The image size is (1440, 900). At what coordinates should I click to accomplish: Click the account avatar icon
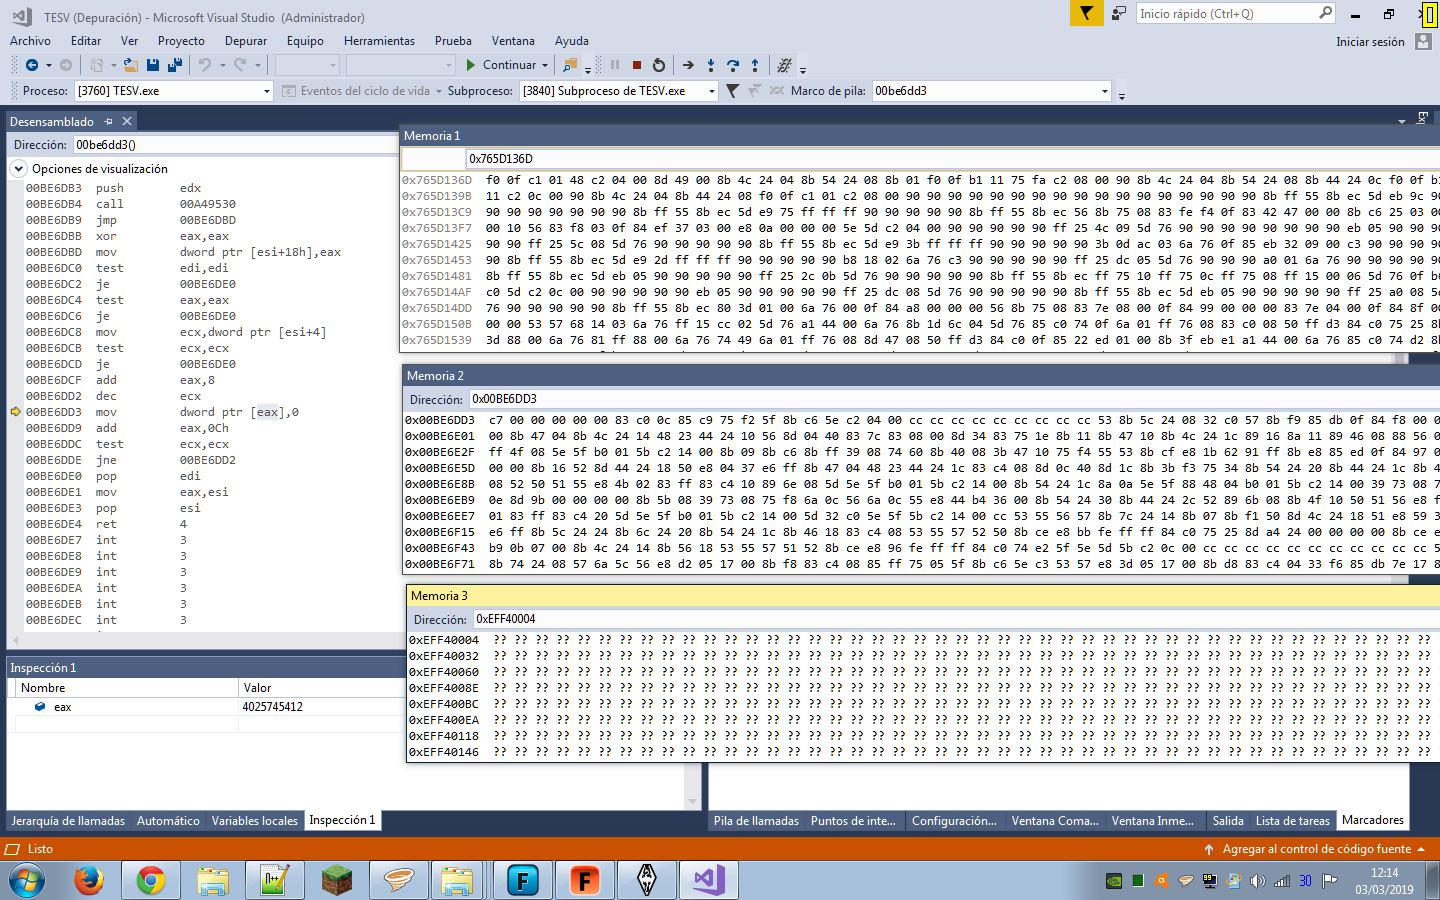tap(1424, 42)
